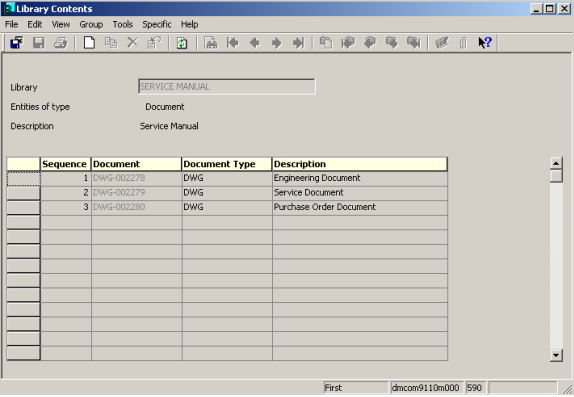Click the sequence cell with value 3
Image resolution: width=574 pixels, height=397 pixels.
click(66, 207)
